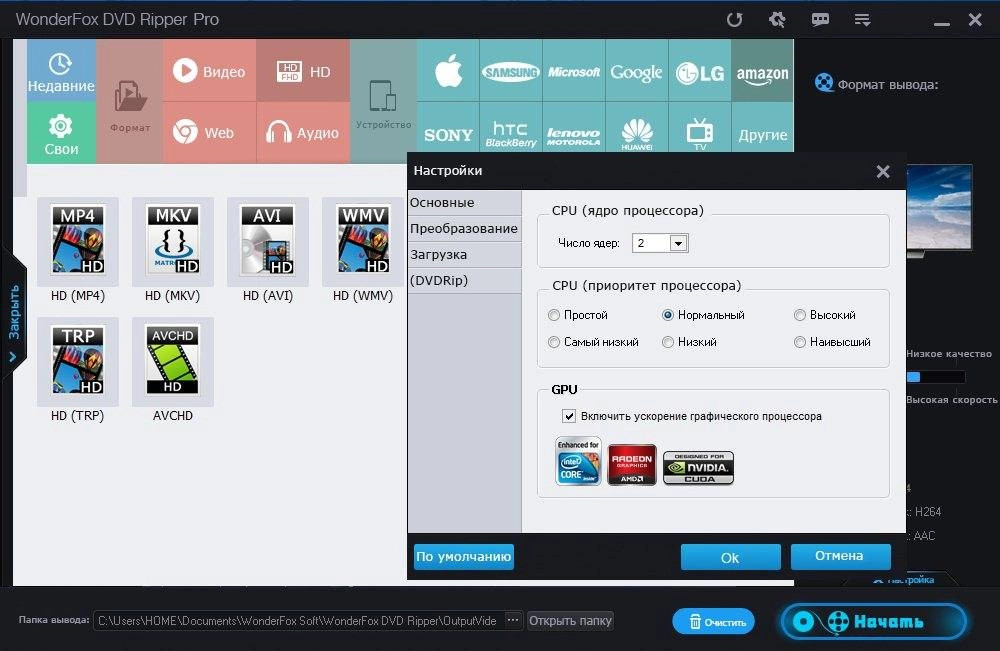1000x651 pixels.
Task: Open the (DVDRip) settings tab
Action: tap(464, 281)
